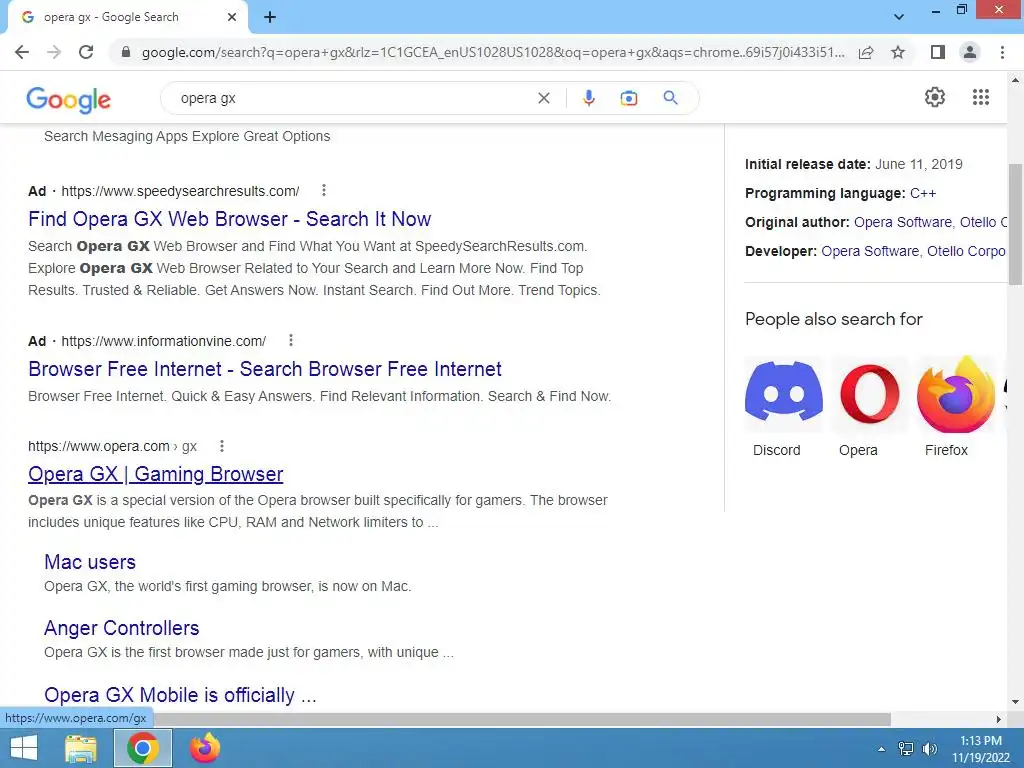The image size is (1024, 768).
Task: Bookmark this page with the star icon
Action: pyautogui.click(x=898, y=52)
